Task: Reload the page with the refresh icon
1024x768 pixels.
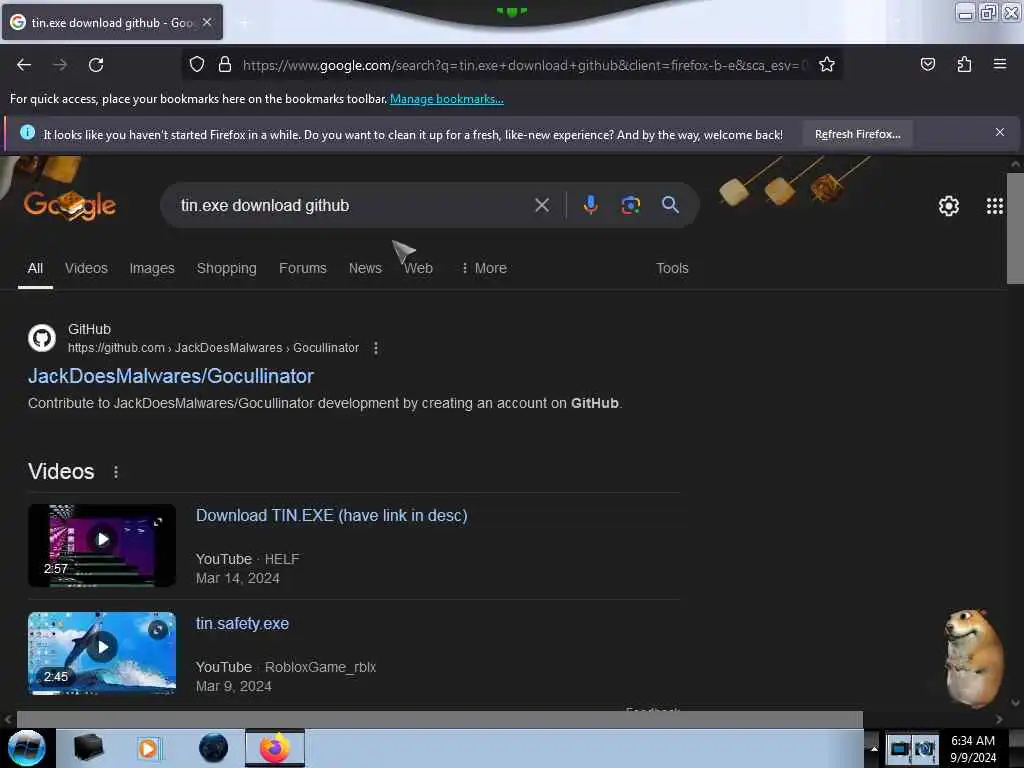Action: pos(96,65)
